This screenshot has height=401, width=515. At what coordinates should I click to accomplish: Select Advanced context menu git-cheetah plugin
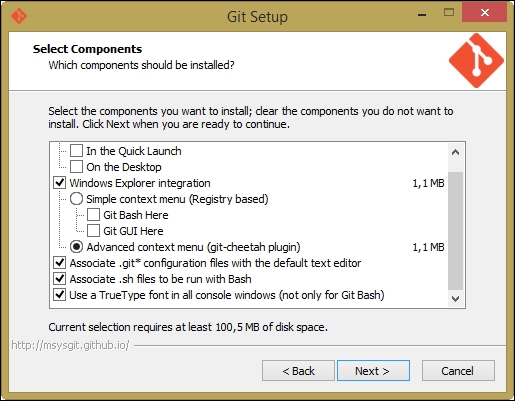pyautogui.click(x=76, y=247)
